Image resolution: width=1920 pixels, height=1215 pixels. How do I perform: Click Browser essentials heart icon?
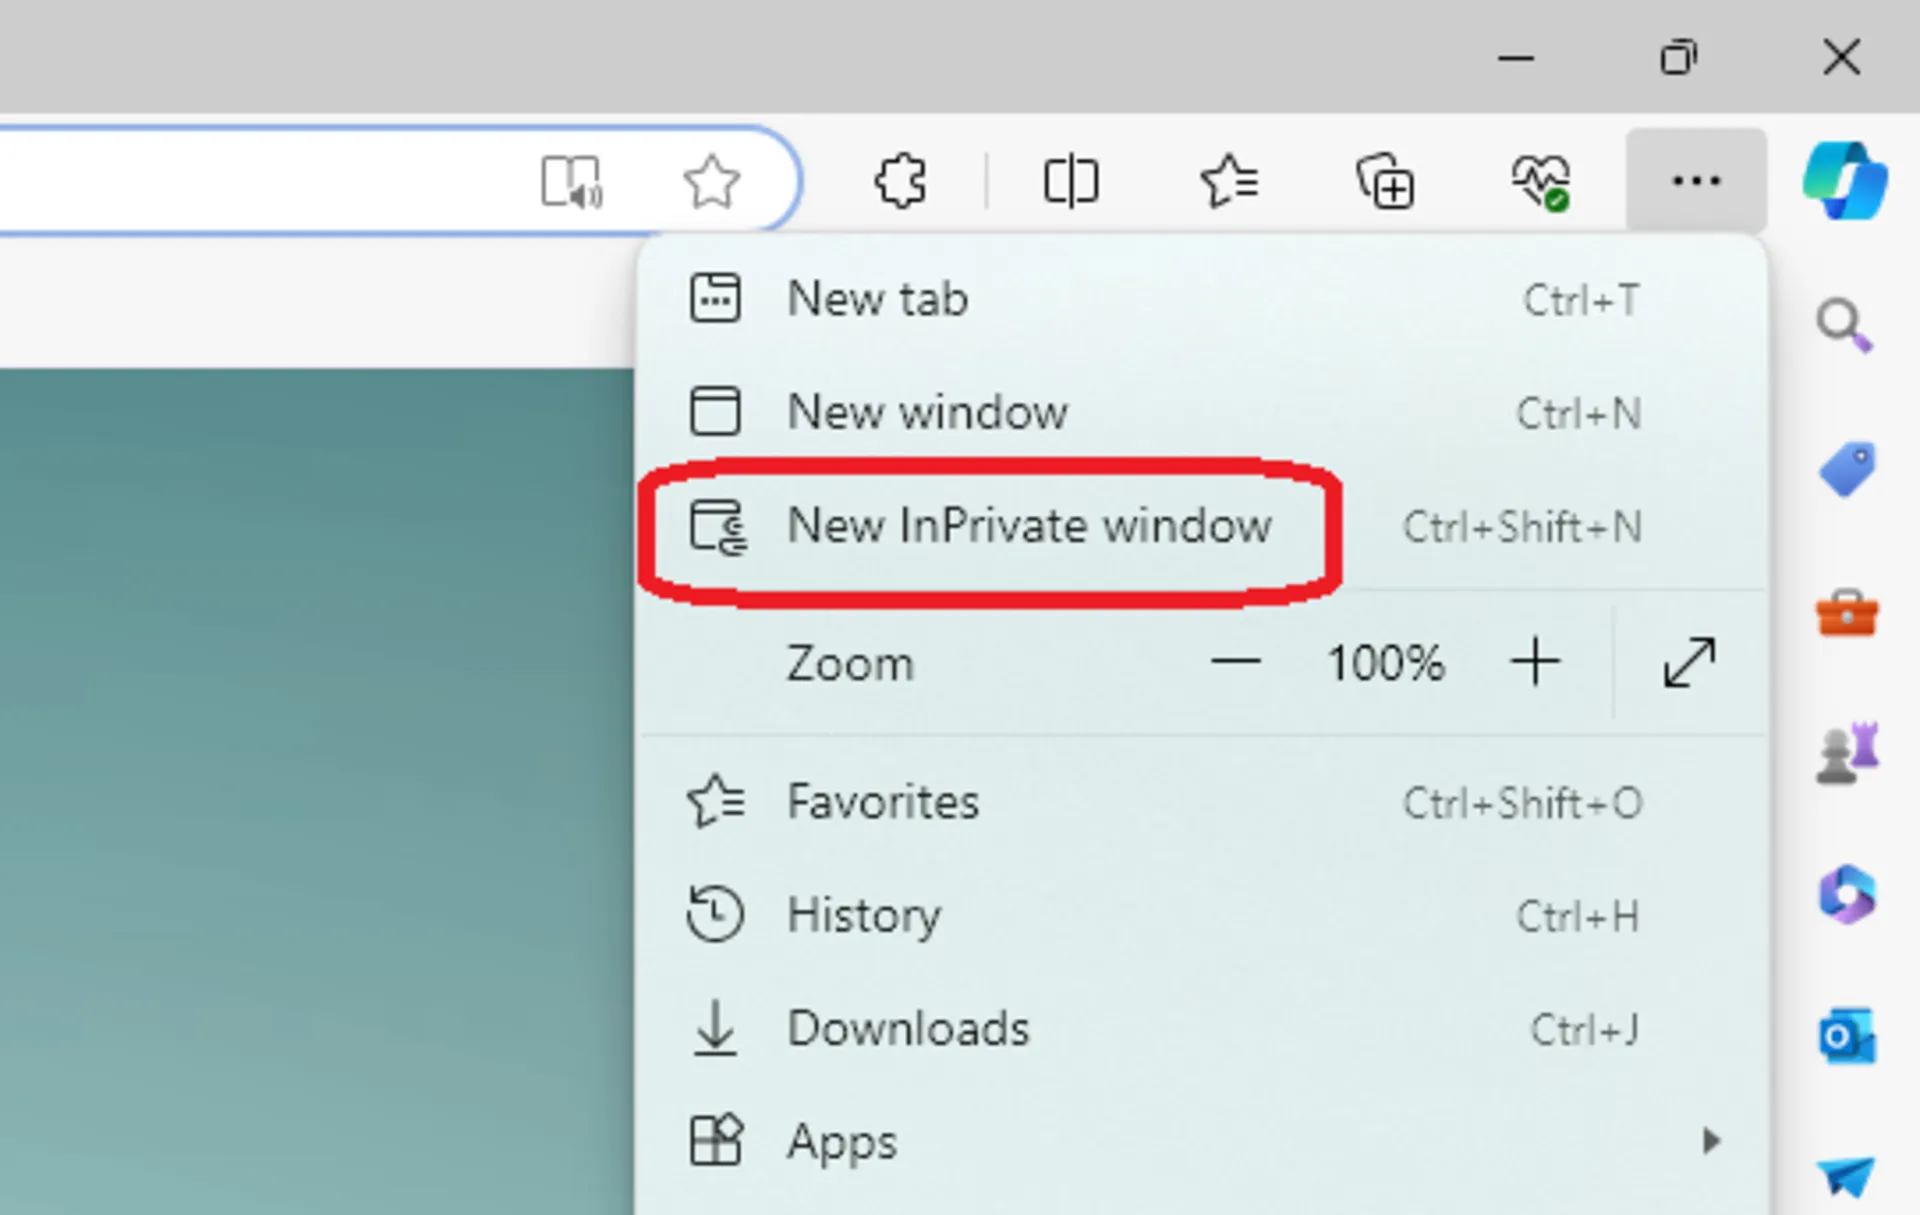(x=1541, y=181)
